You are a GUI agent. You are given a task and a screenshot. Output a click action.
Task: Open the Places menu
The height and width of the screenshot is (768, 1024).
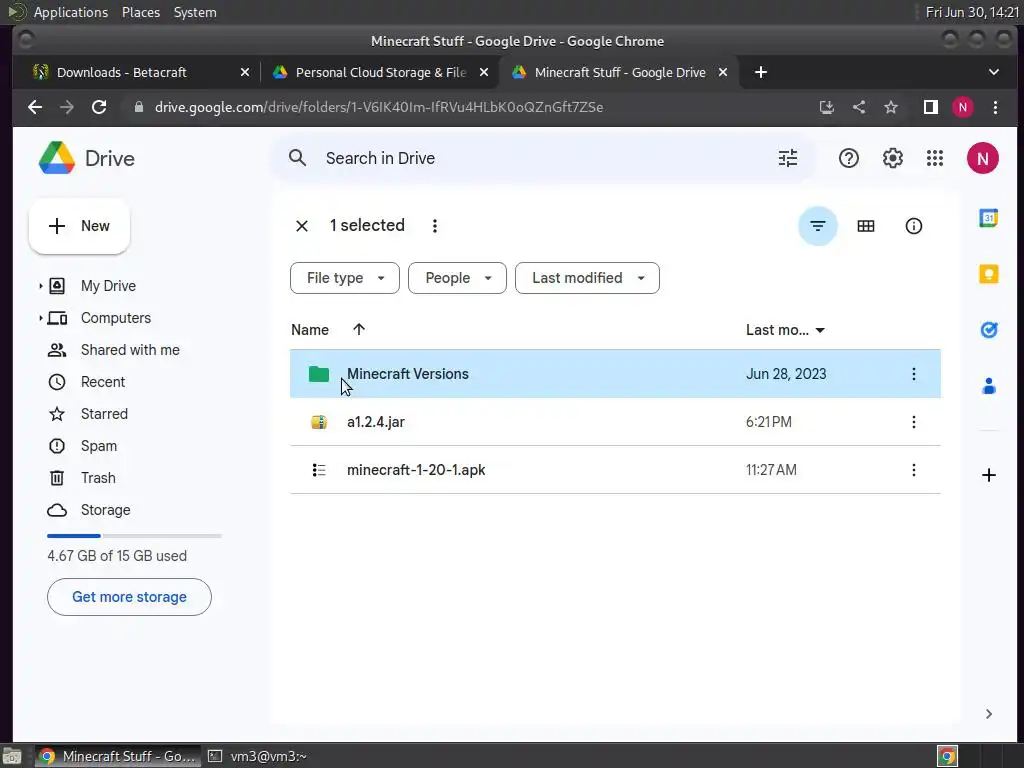[140, 12]
